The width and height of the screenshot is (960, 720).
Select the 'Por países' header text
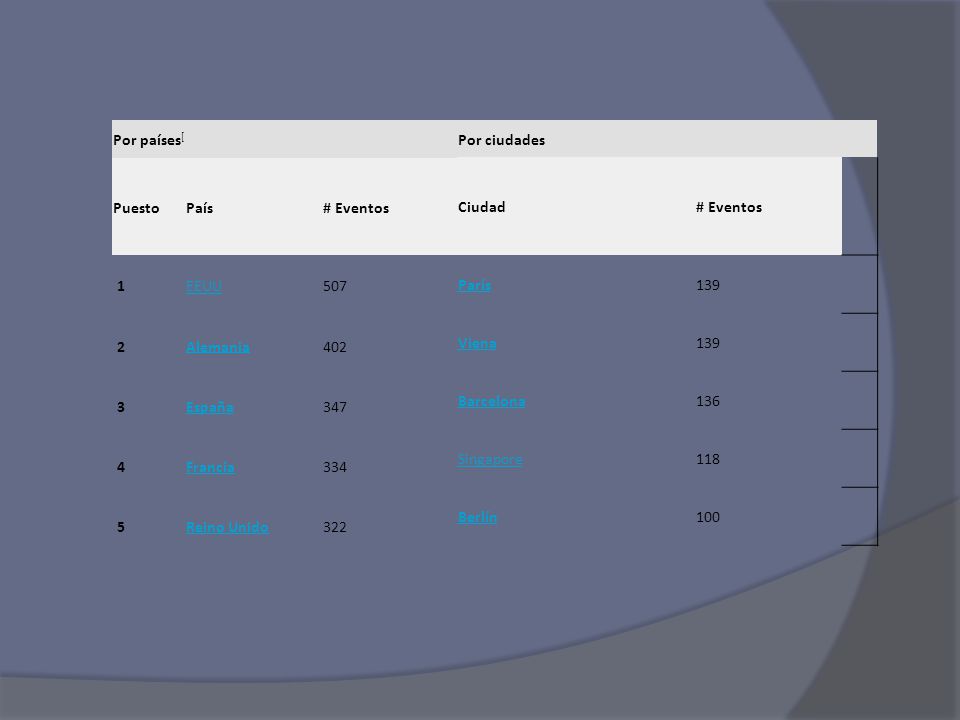coord(147,140)
